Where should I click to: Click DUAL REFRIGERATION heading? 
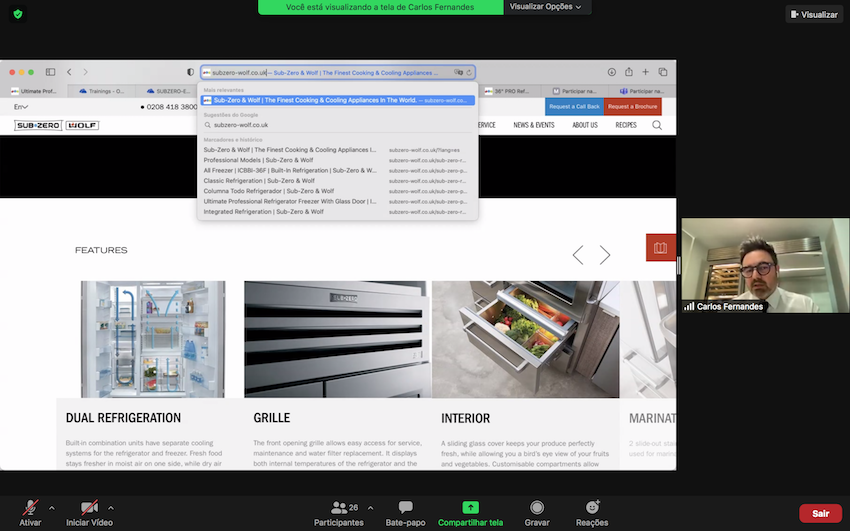[123, 418]
